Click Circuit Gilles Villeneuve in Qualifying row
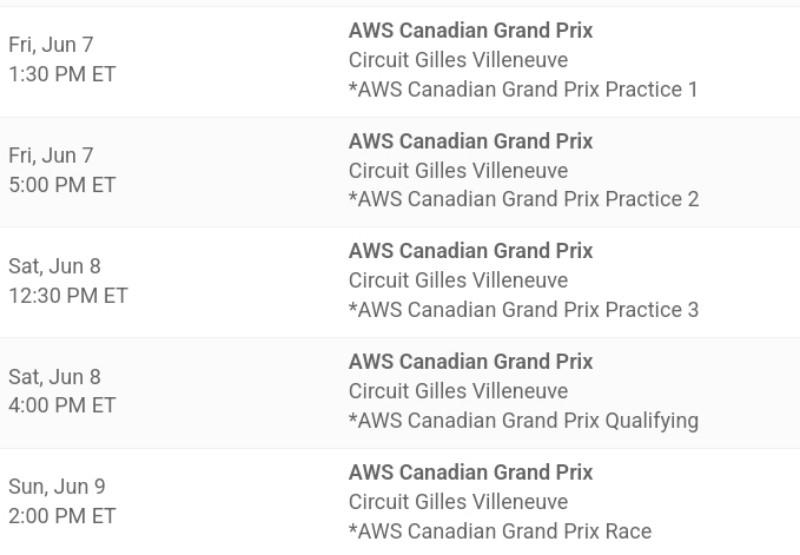The height and width of the screenshot is (555, 800). coord(458,391)
